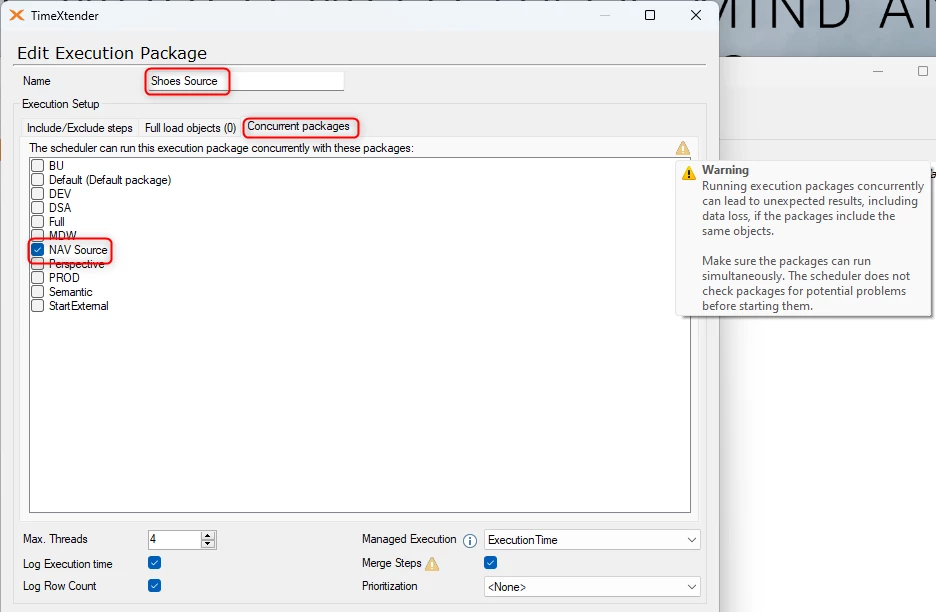Image resolution: width=936 pixels, height=612 pixels.
Task: Check the Perspective package checkbox
Action: [x=38, y=263]
